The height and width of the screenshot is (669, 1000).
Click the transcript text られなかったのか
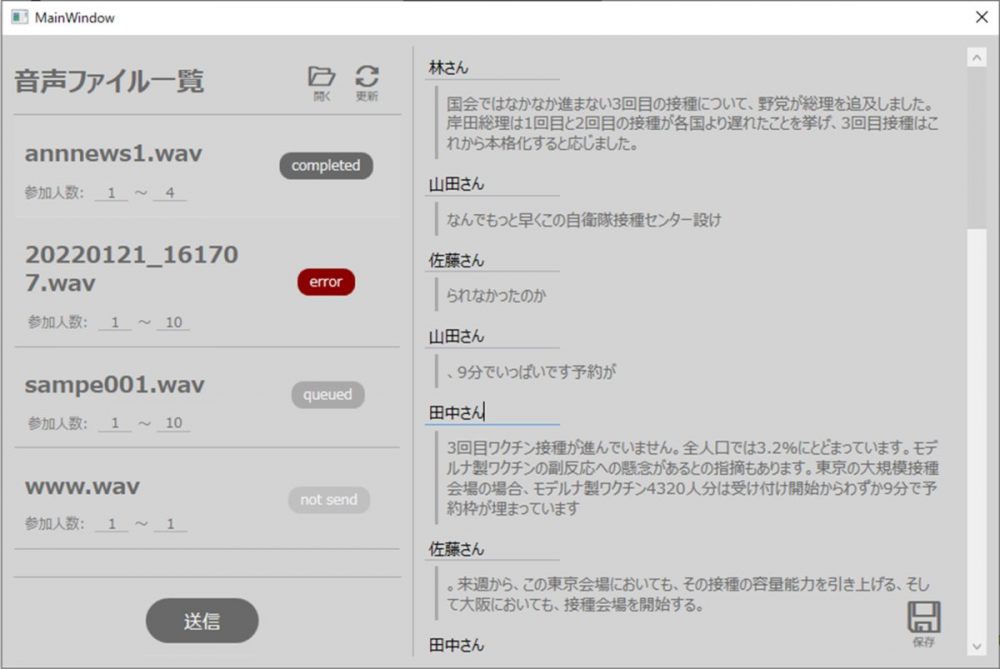pyautogui.click(x=496, y=296)
